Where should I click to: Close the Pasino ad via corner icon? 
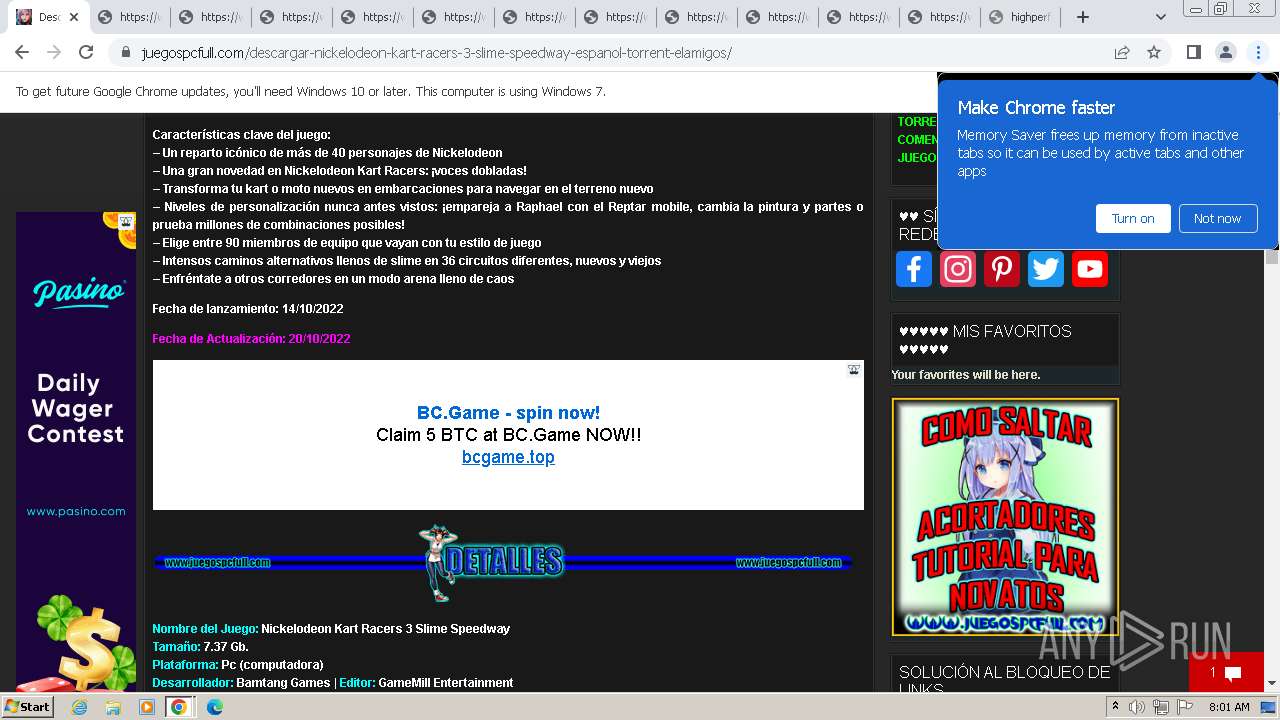(126, 222)
